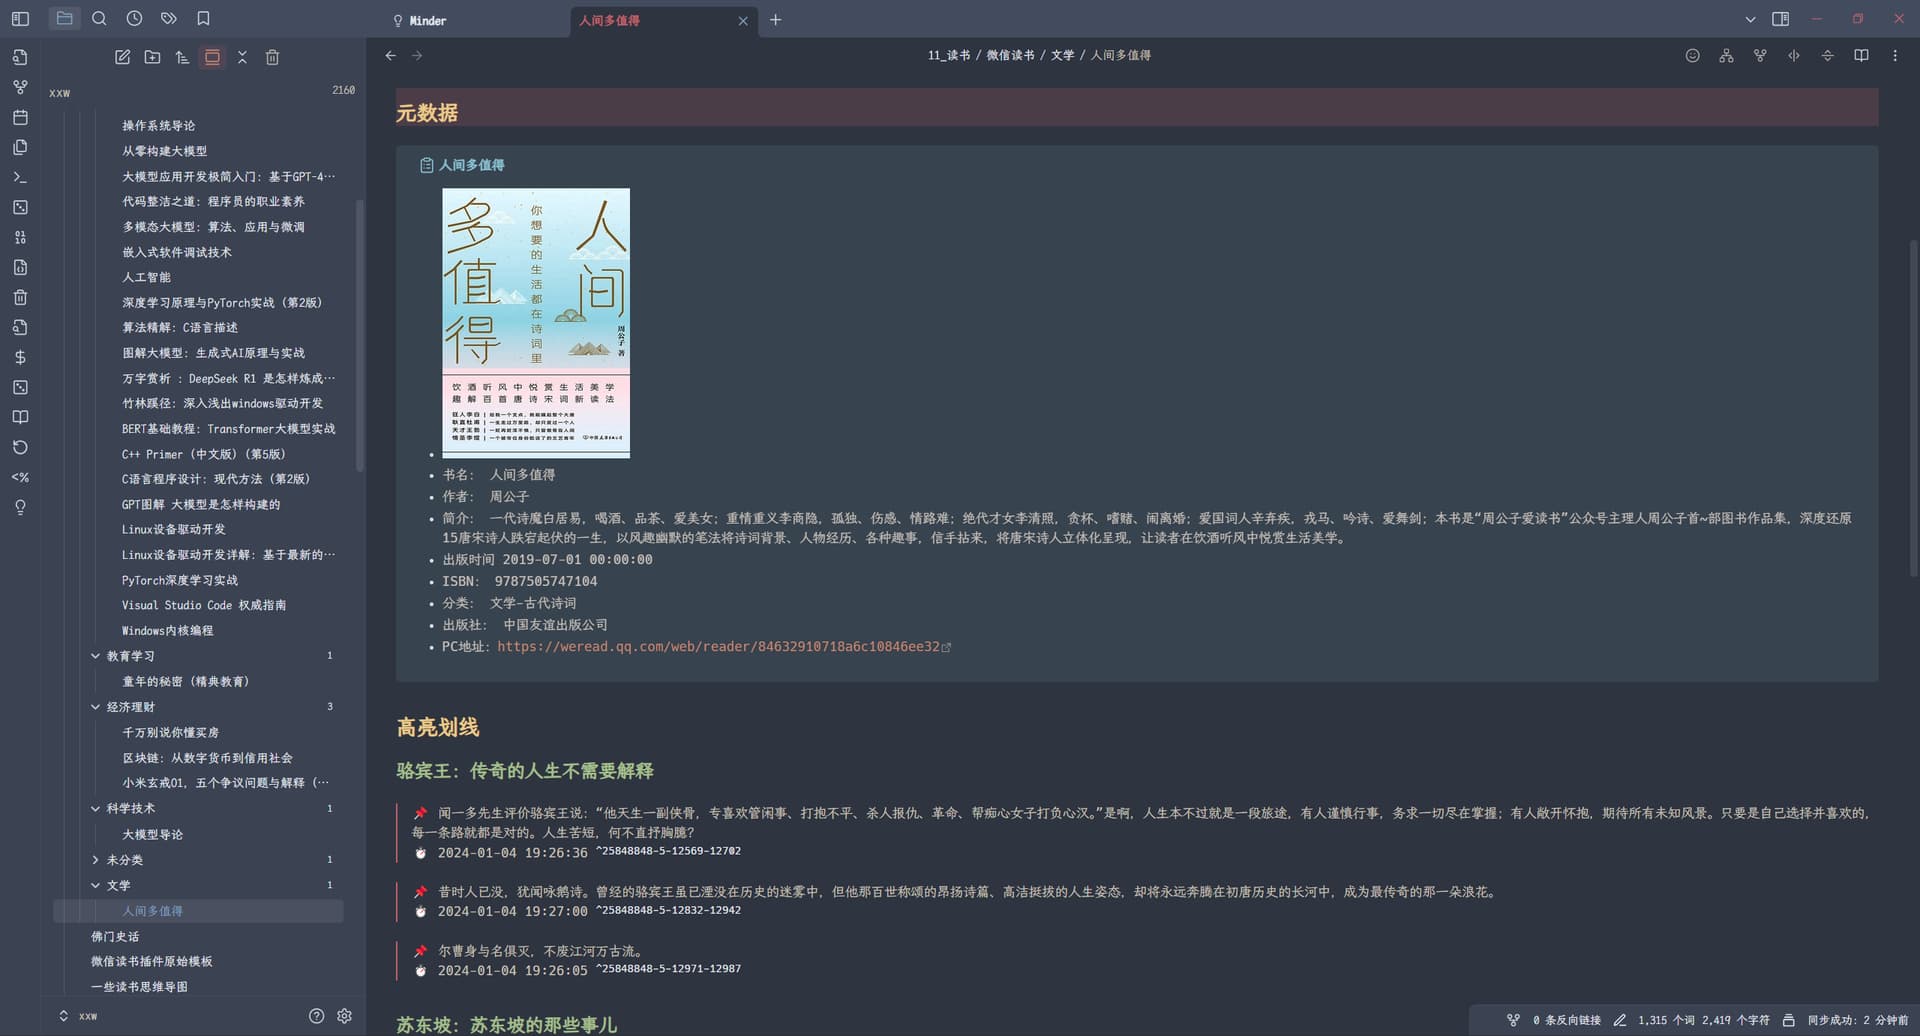Image resolution: width=1920 pixels, height=1036 pixels.
Task: Create a new note in explorer
Action: coord(122,57)
